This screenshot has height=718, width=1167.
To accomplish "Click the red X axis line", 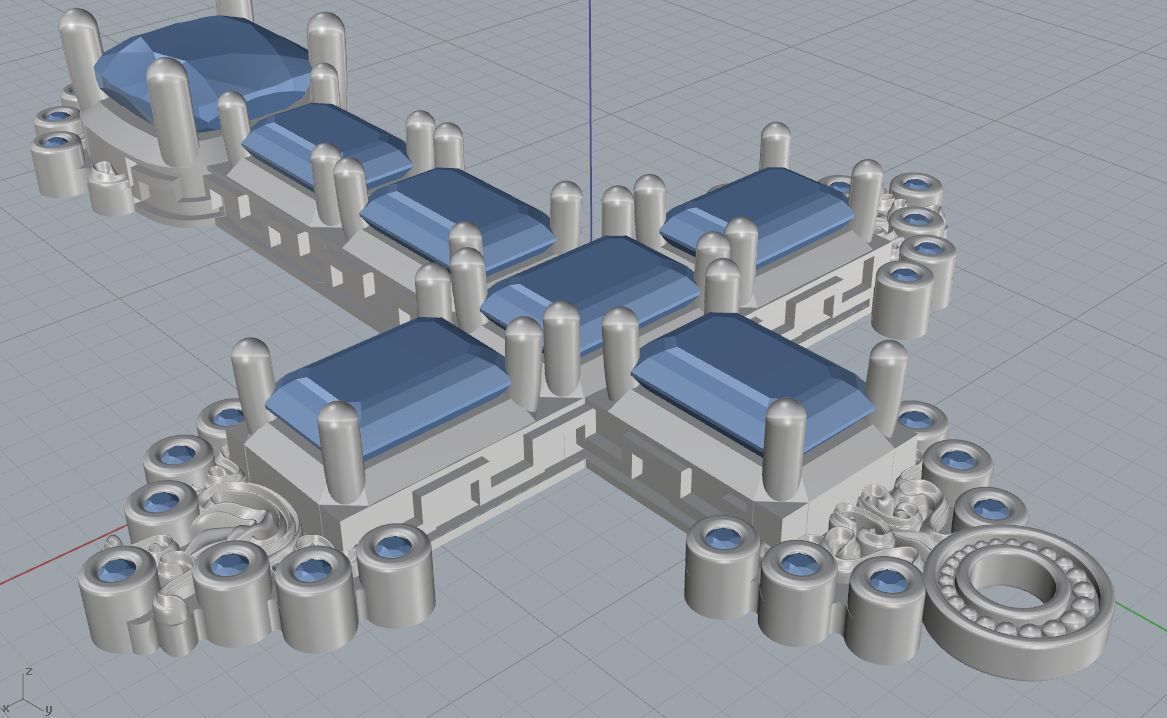I will (63, 554).
